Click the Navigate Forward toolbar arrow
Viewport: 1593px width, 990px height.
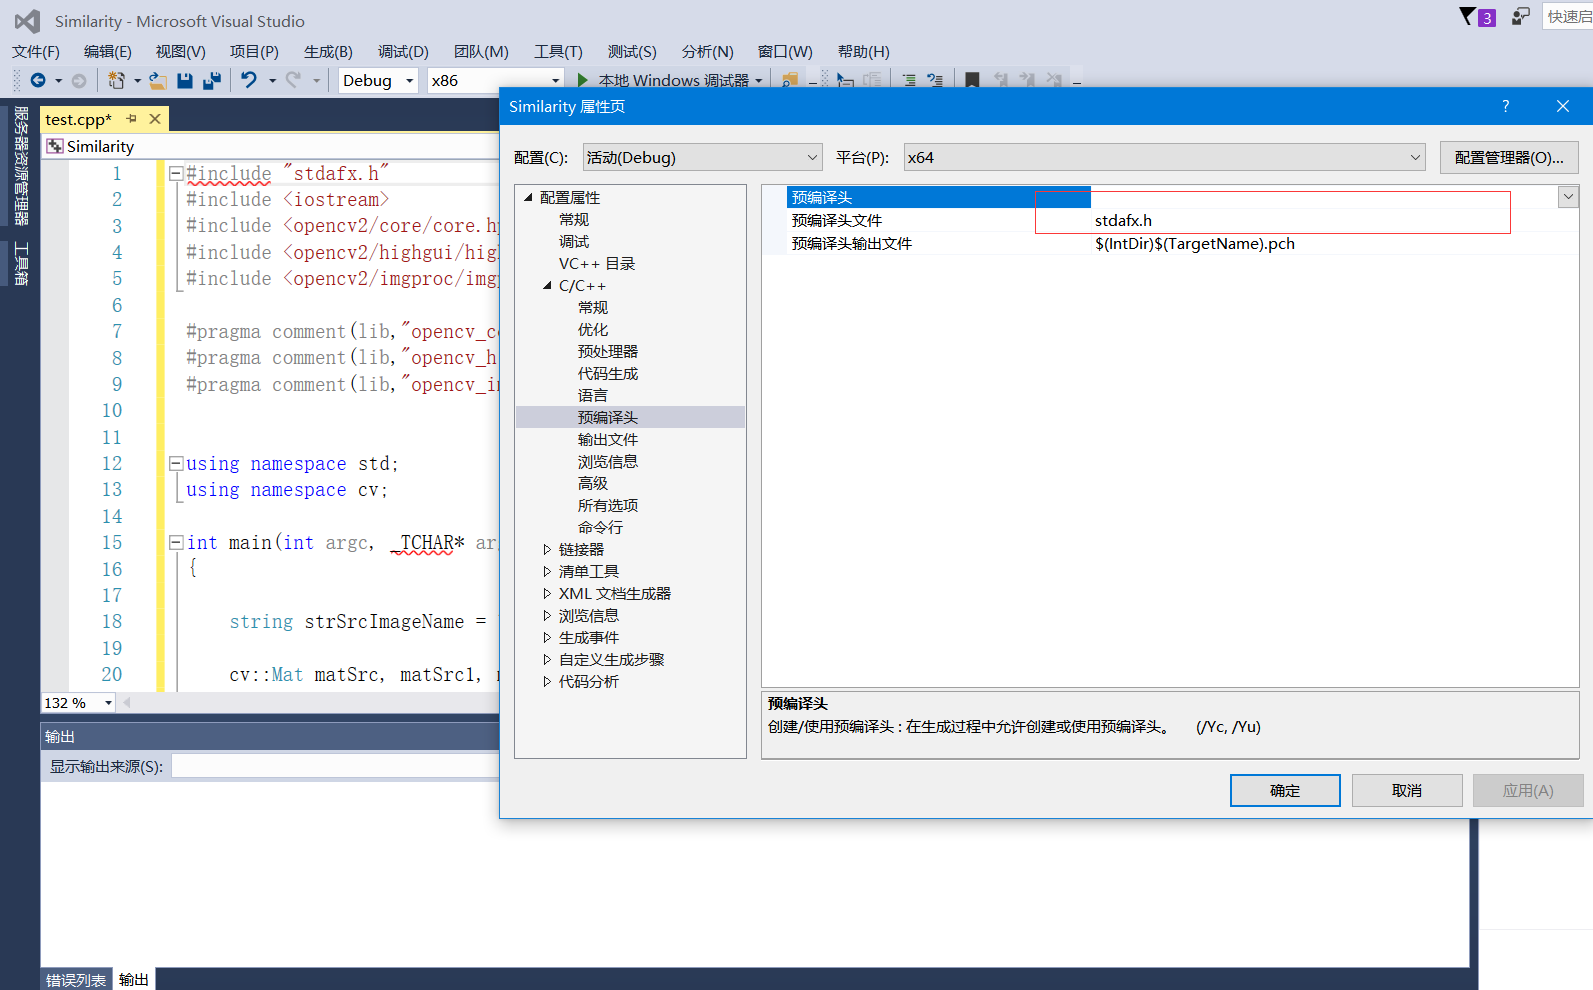tap(79, 80)
